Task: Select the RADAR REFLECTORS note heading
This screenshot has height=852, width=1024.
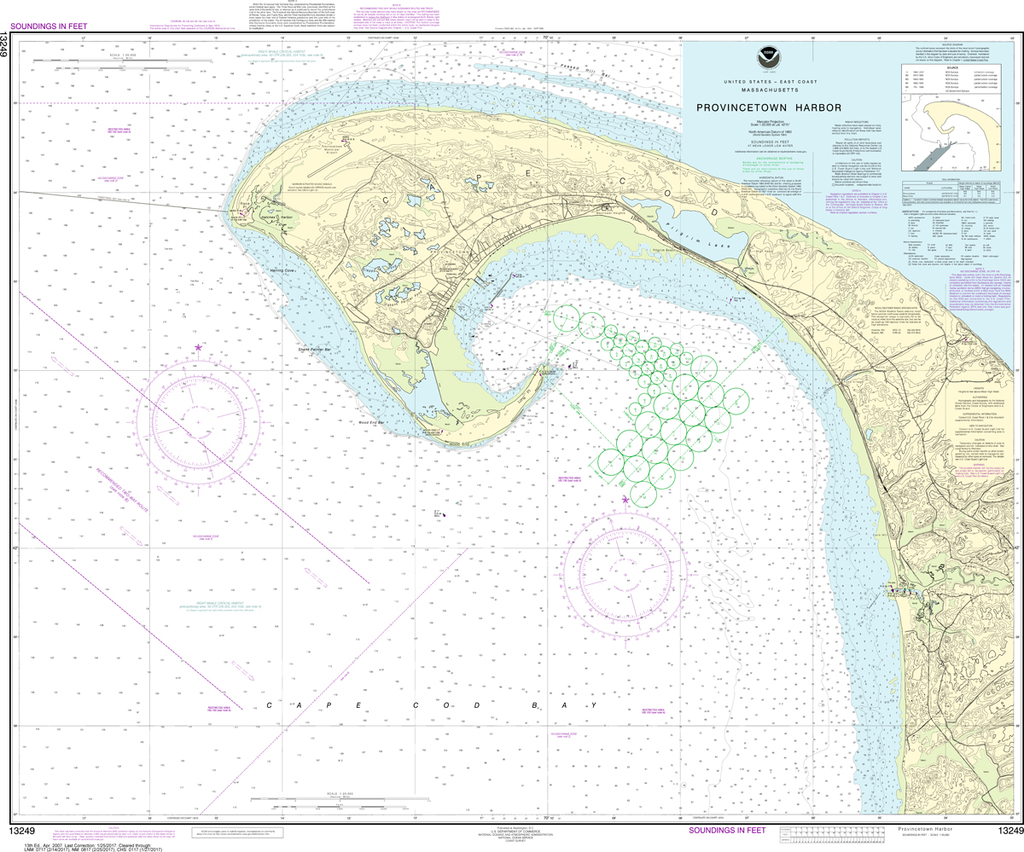Action: point(856,121)
